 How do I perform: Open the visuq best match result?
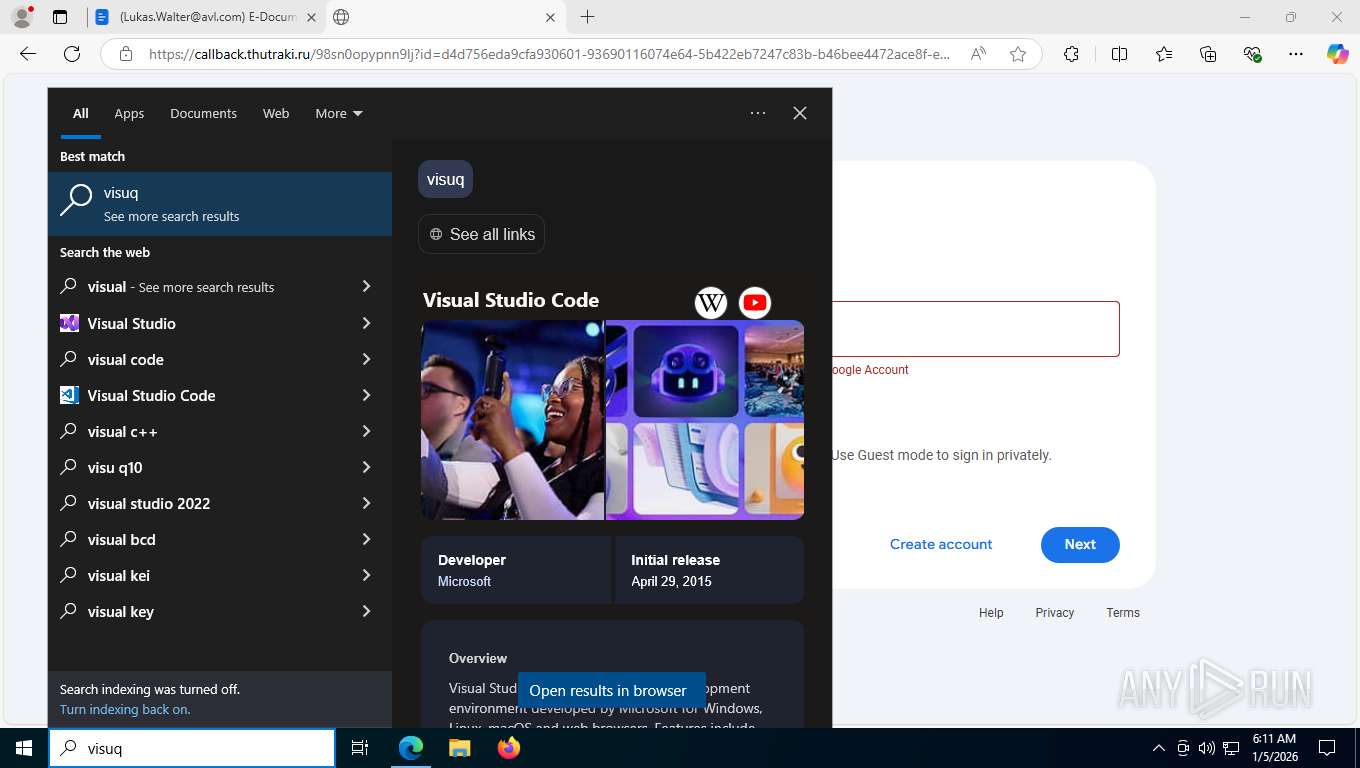[220, 203]
